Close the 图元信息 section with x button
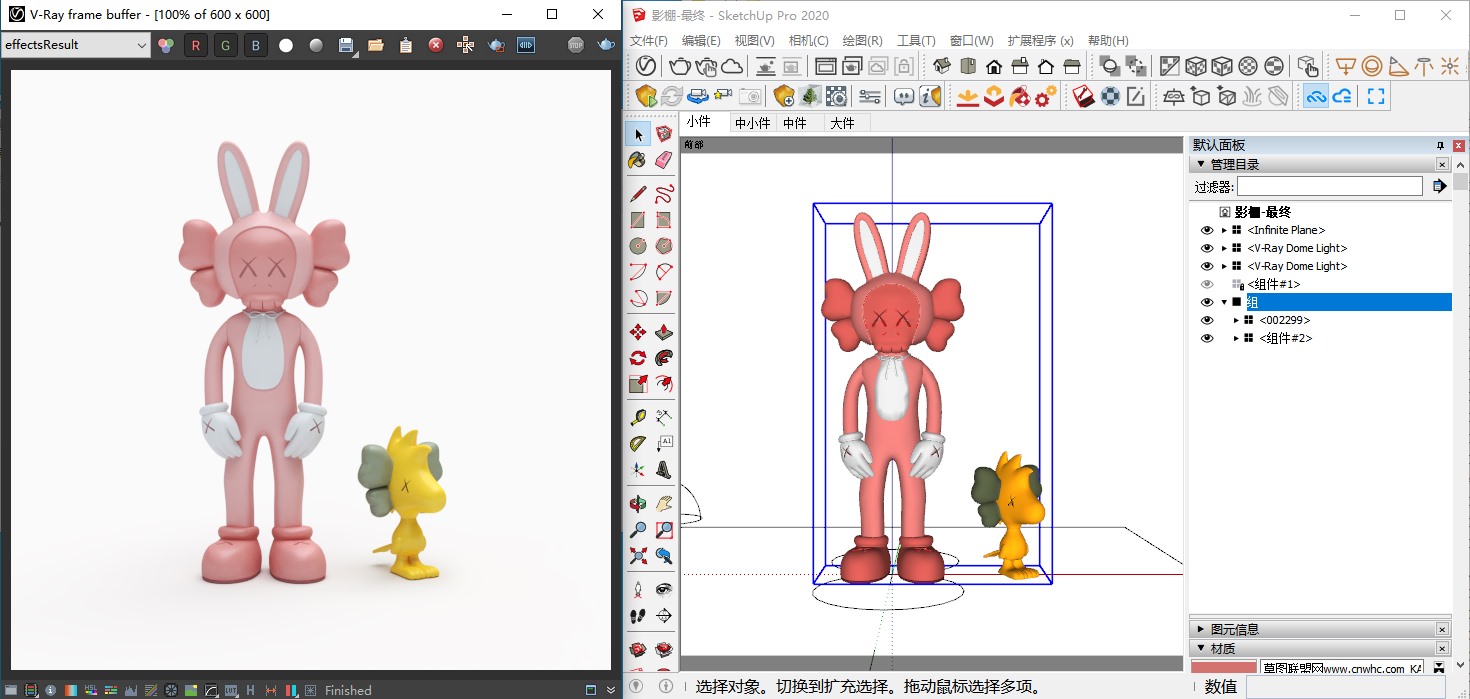The height and width of the screenshot is (699, 1470). (x=1443, y=629)
